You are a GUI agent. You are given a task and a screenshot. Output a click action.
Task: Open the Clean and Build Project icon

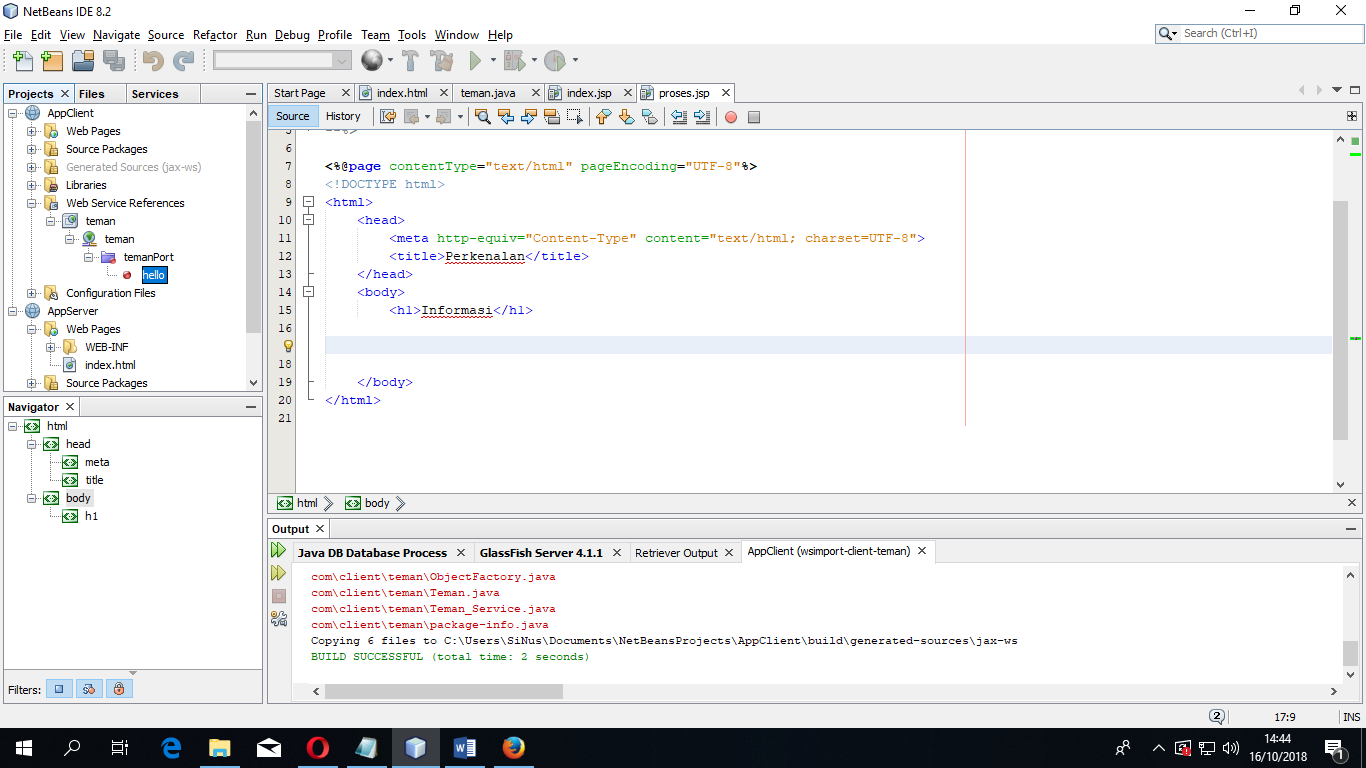(442, 60)
